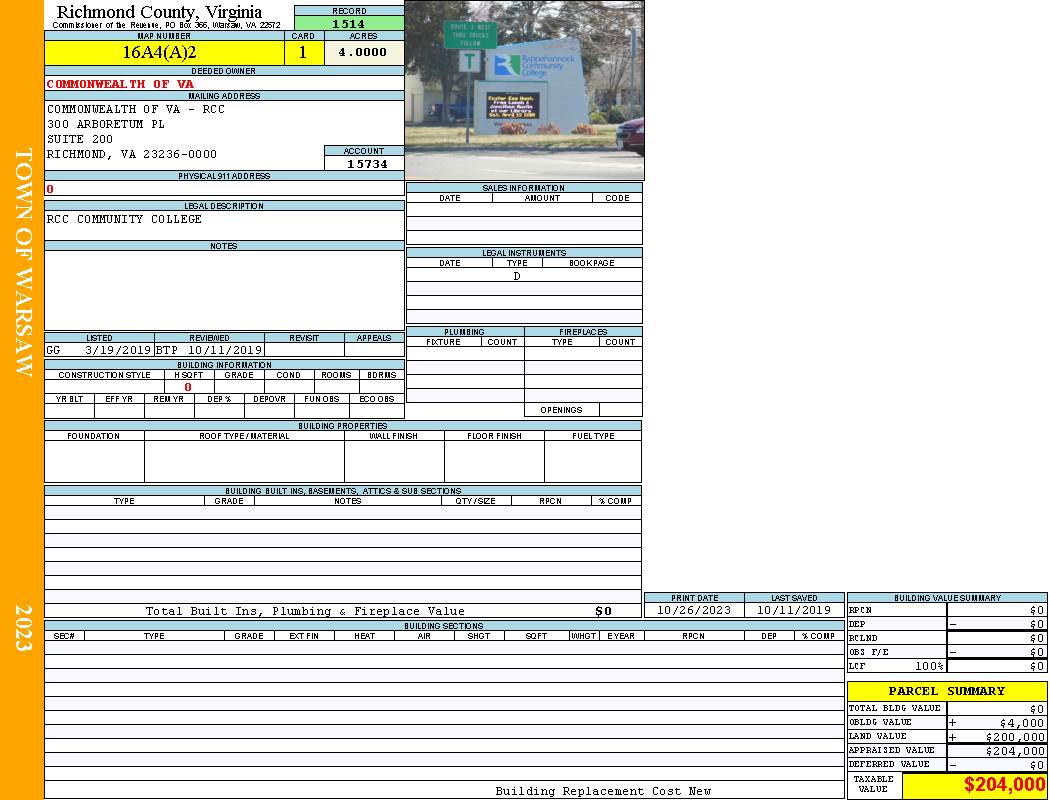Screen dimensions: 1050x800
Task: Click the print date 10/26/2023
Action: point(694,610)
